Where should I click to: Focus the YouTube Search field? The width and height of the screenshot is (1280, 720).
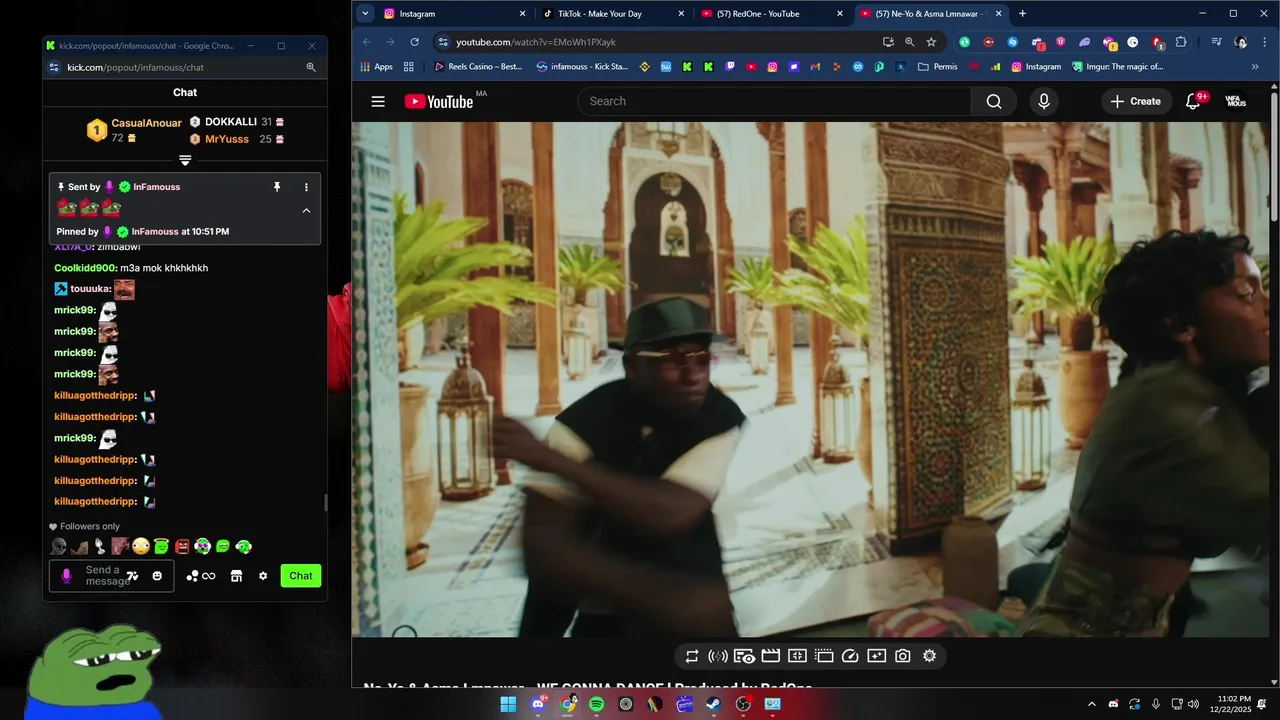tap(774, 101)
